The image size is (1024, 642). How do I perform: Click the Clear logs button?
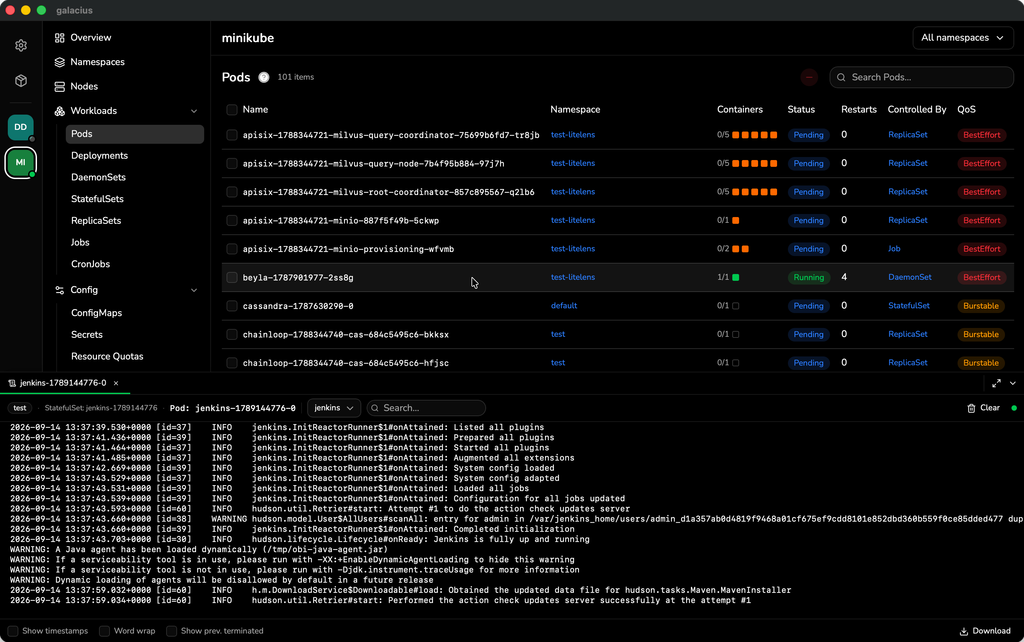pos(984,408)
